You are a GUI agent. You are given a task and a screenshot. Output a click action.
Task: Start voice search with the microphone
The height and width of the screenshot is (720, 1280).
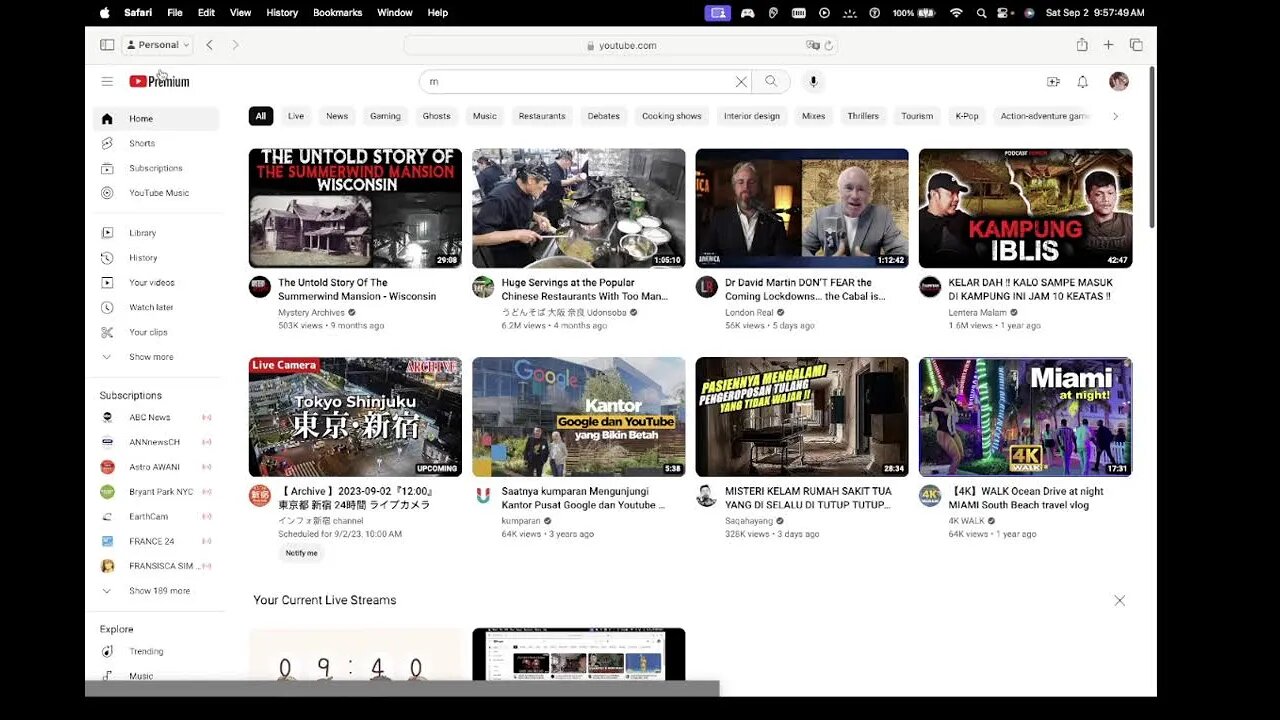[813, 82]
